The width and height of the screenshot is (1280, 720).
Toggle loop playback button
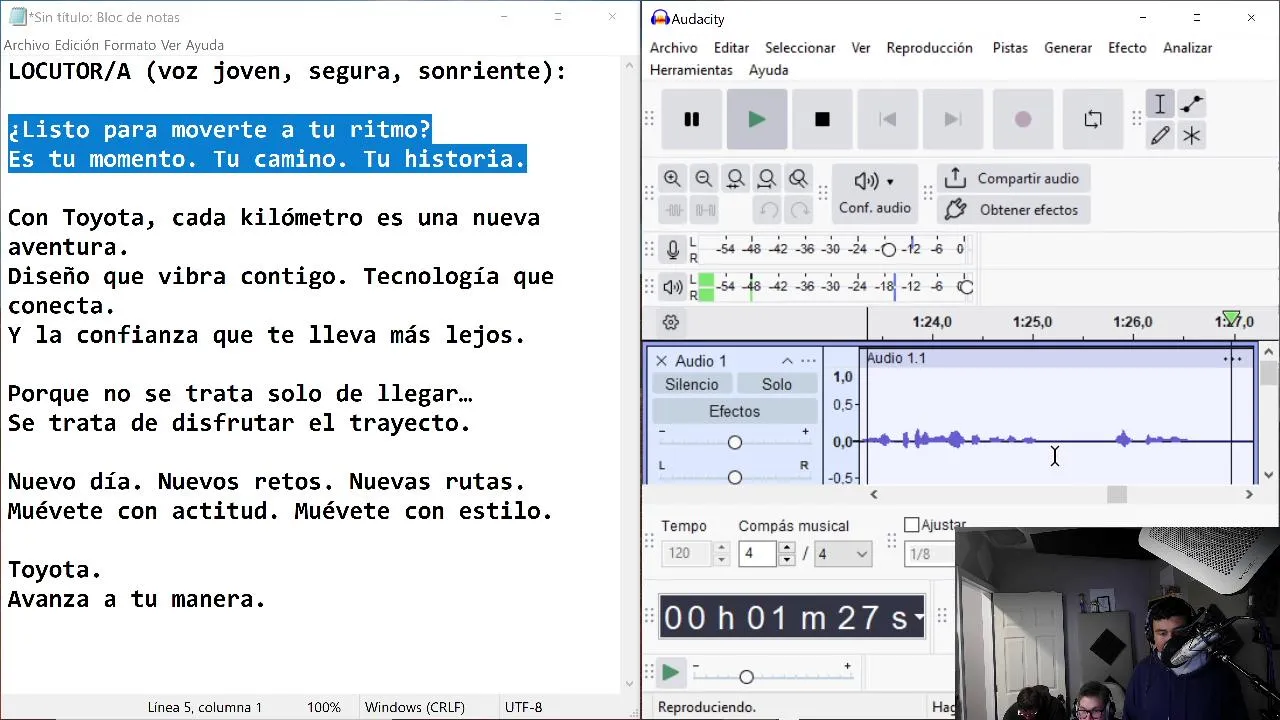(1093, 119)
